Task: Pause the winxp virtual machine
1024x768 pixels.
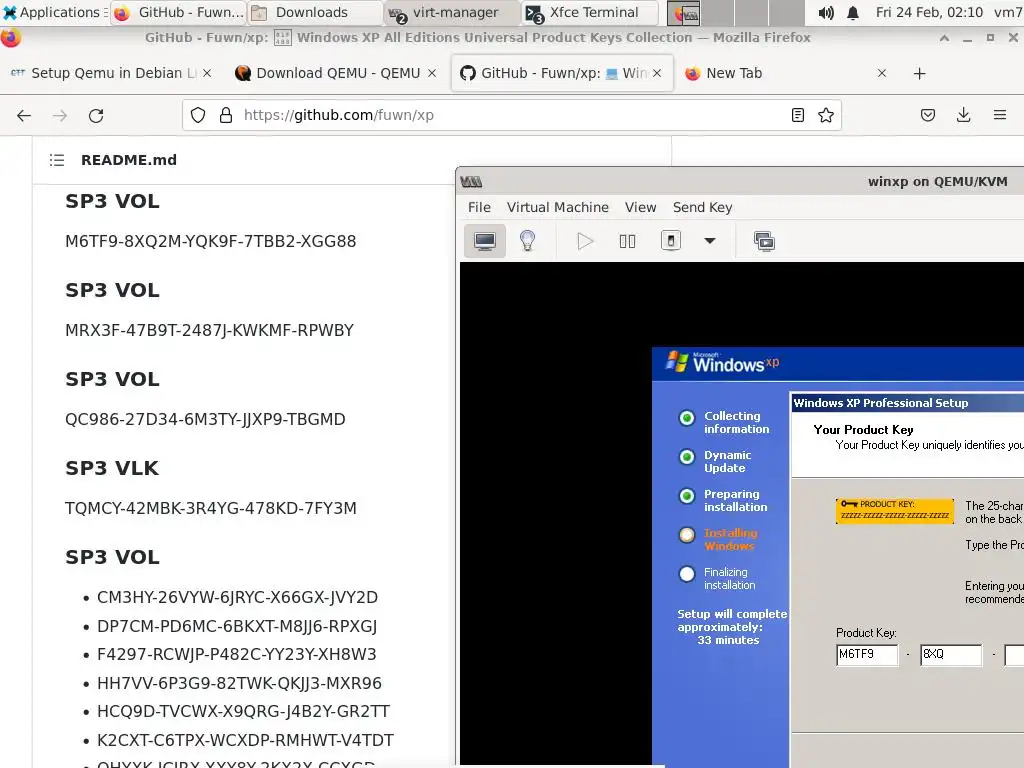Action: click(627, 242)
